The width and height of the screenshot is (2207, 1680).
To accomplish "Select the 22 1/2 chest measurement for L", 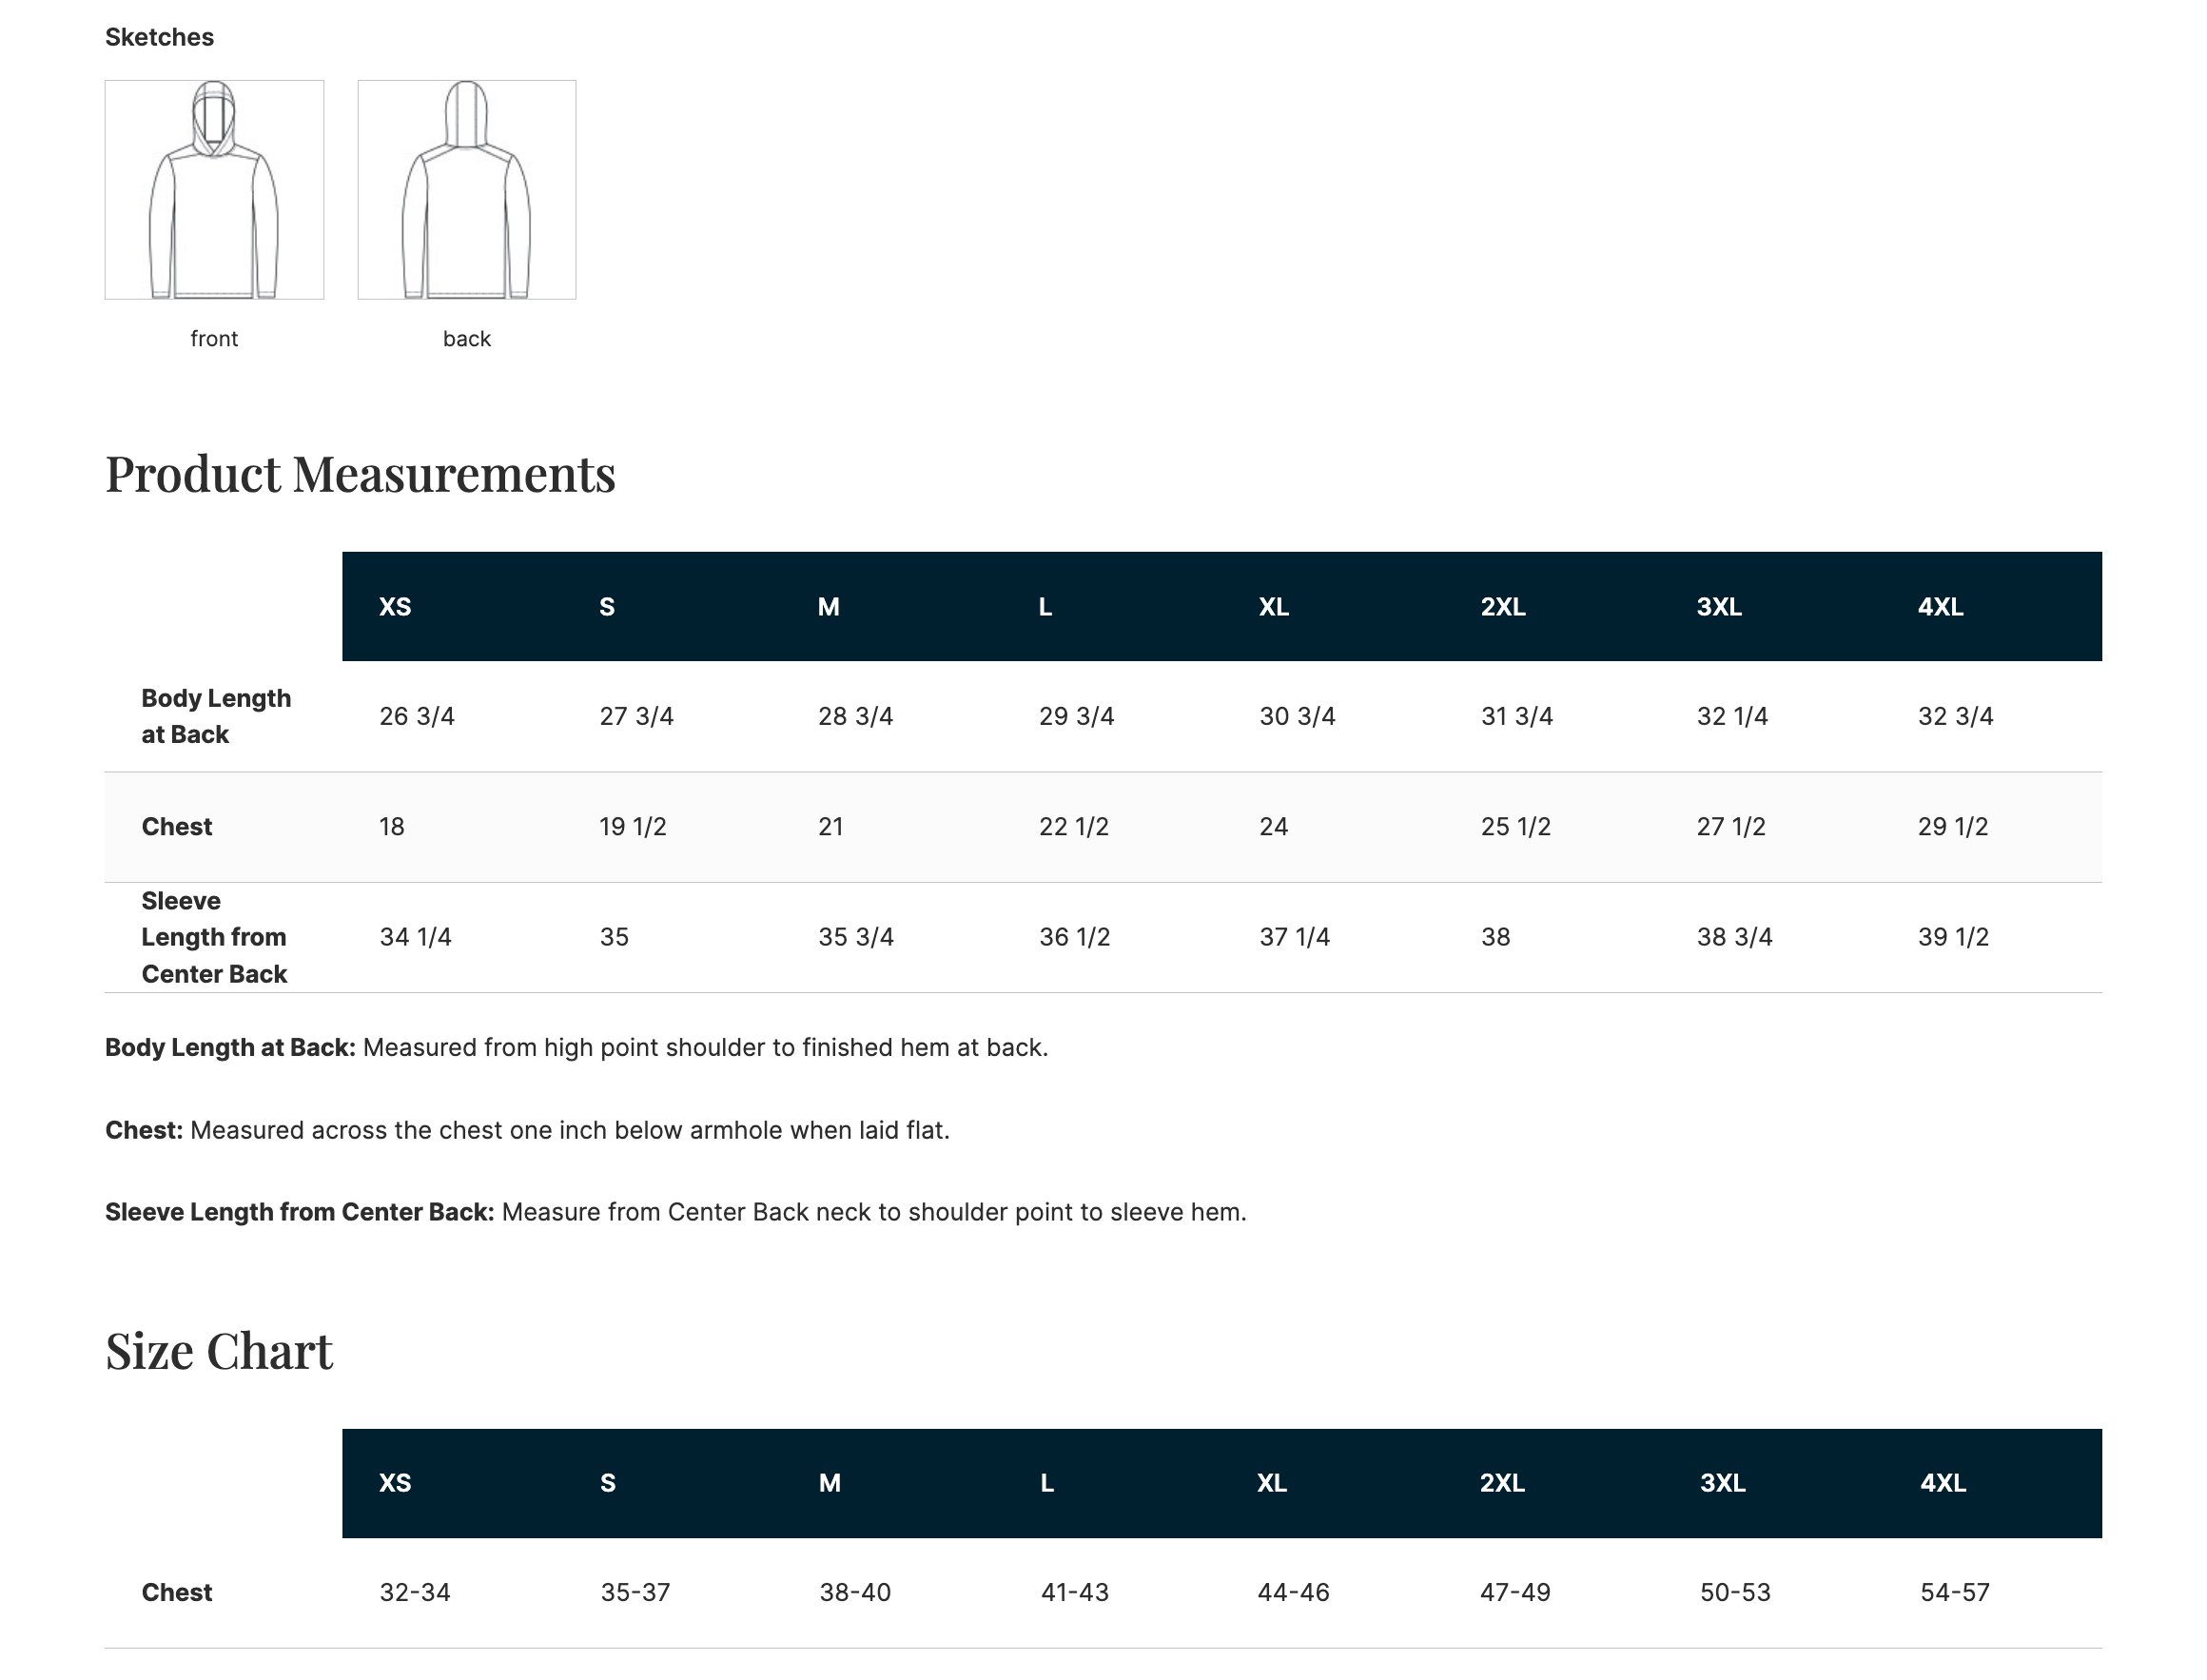I will pyautogui.click(x=1074, y=827).
